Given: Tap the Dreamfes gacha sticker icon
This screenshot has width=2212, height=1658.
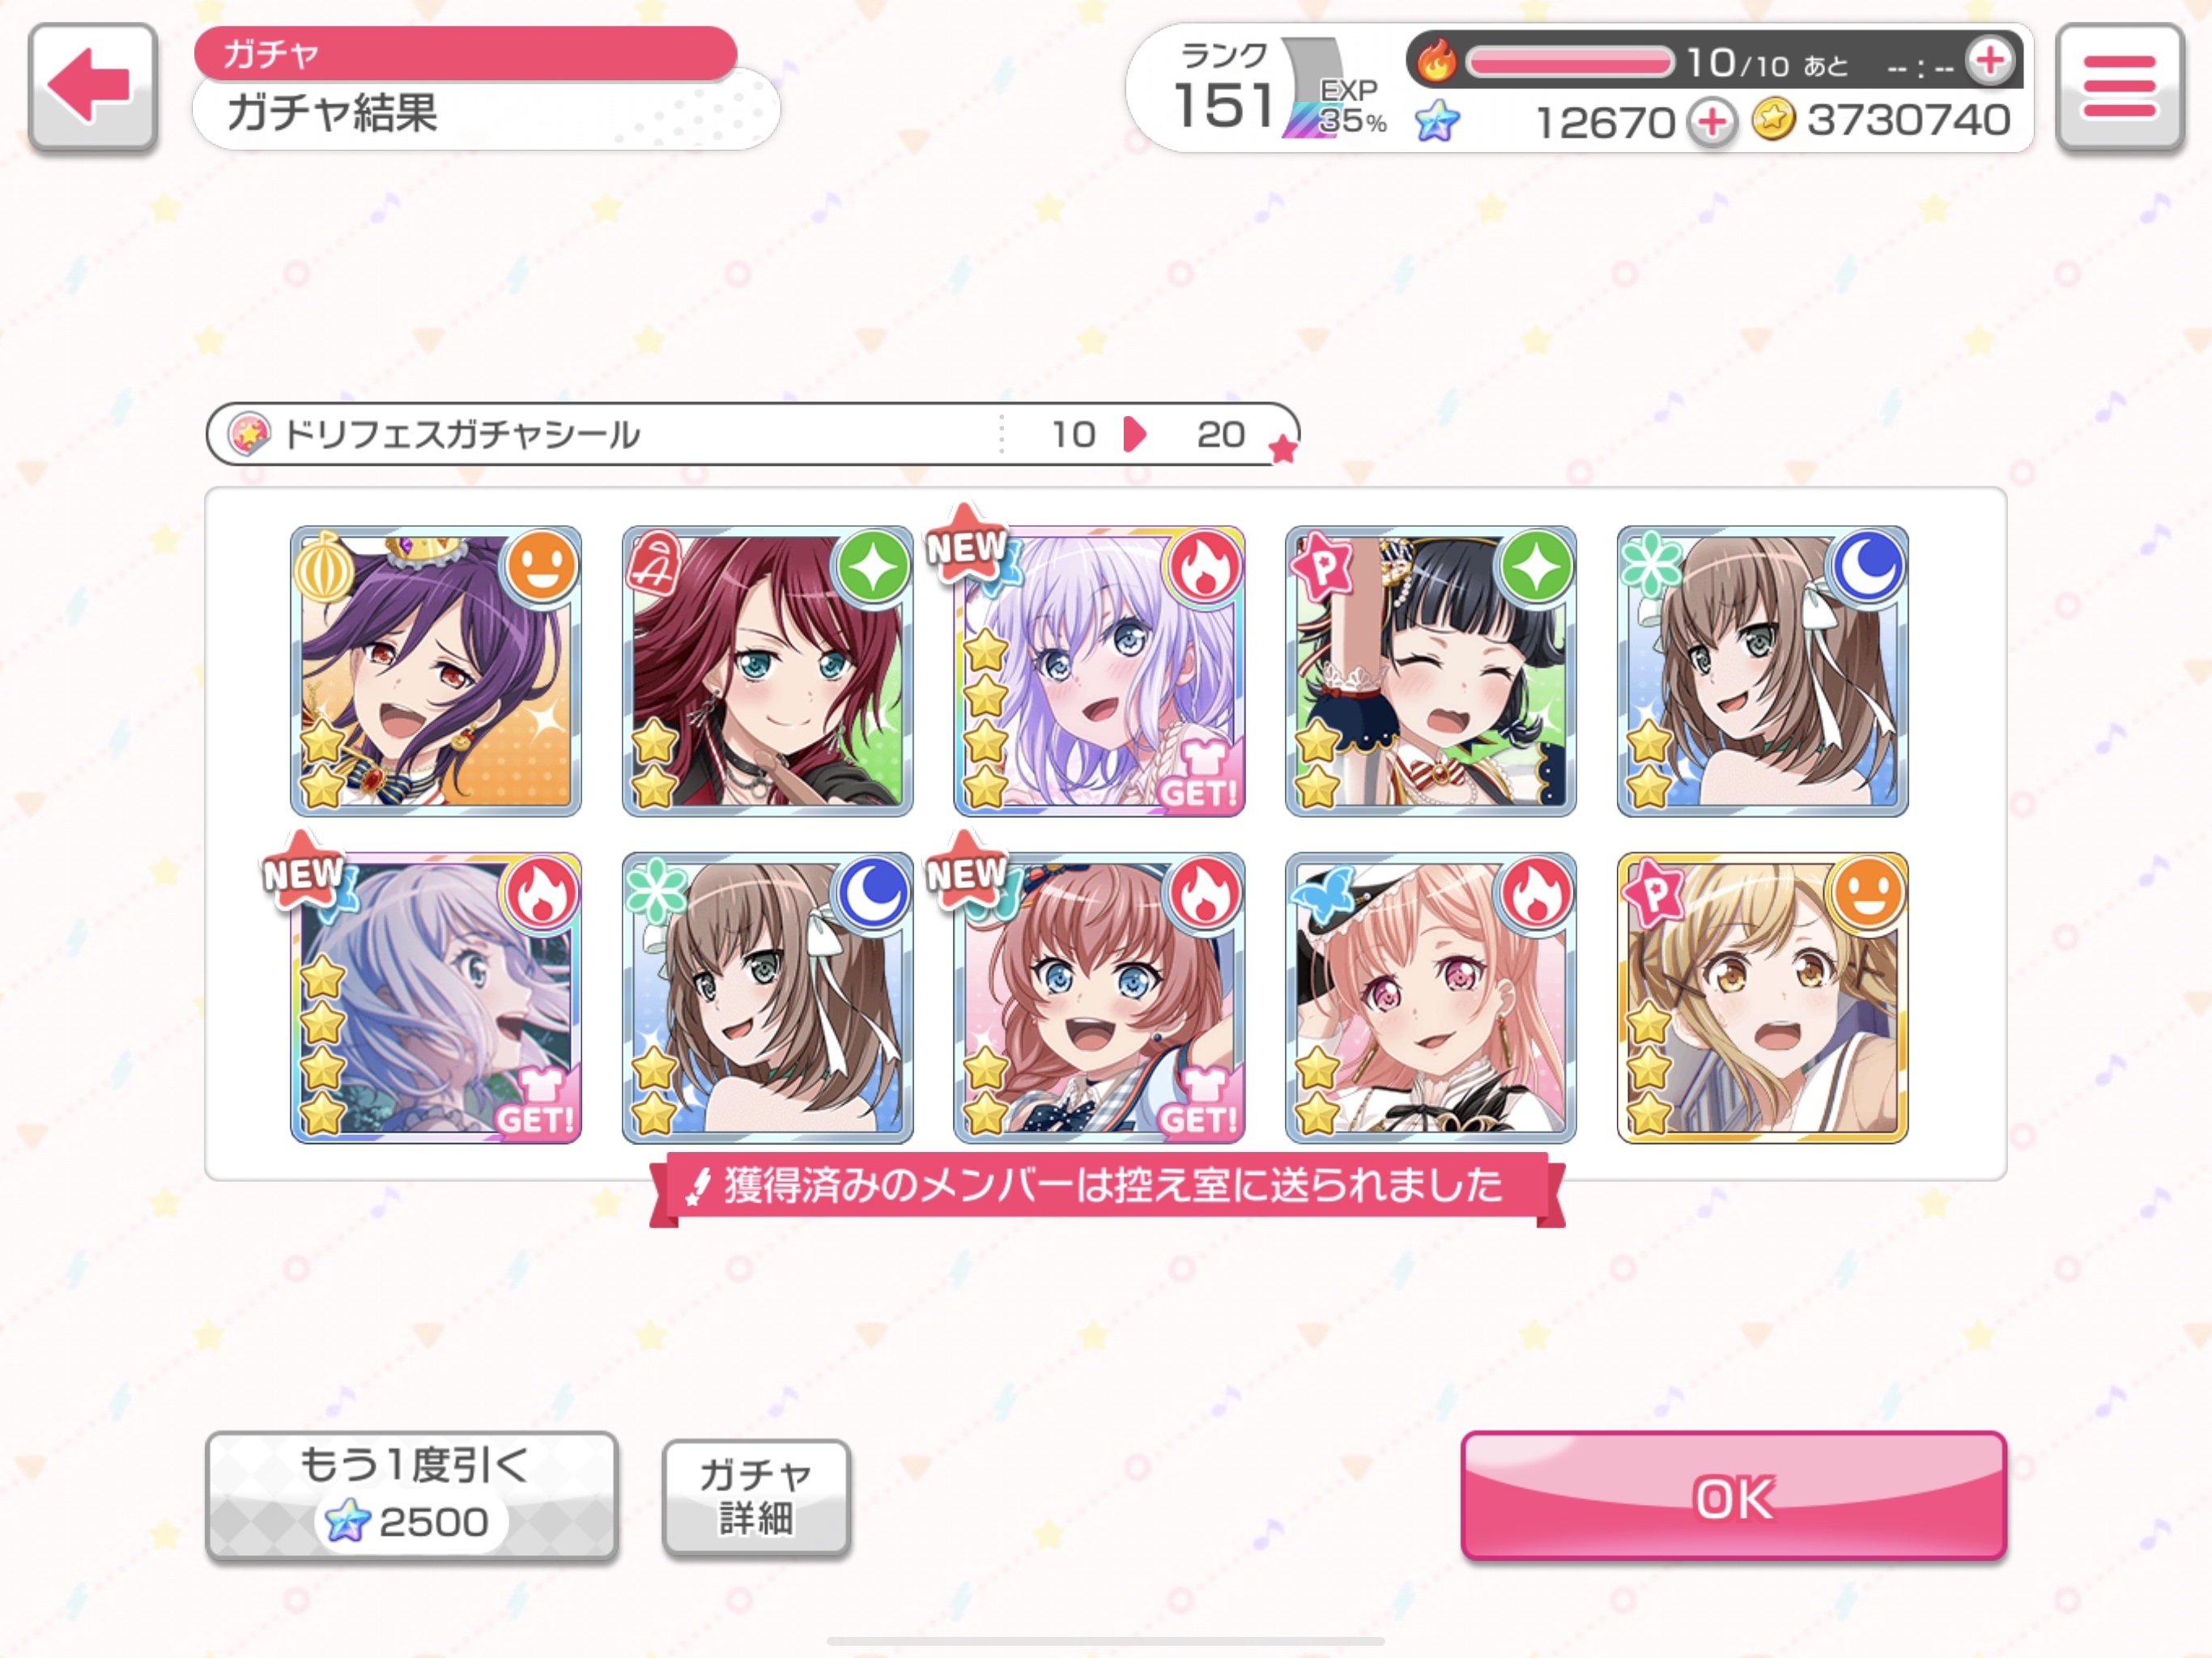Looking at the screenshot, I should coord(248,434).
